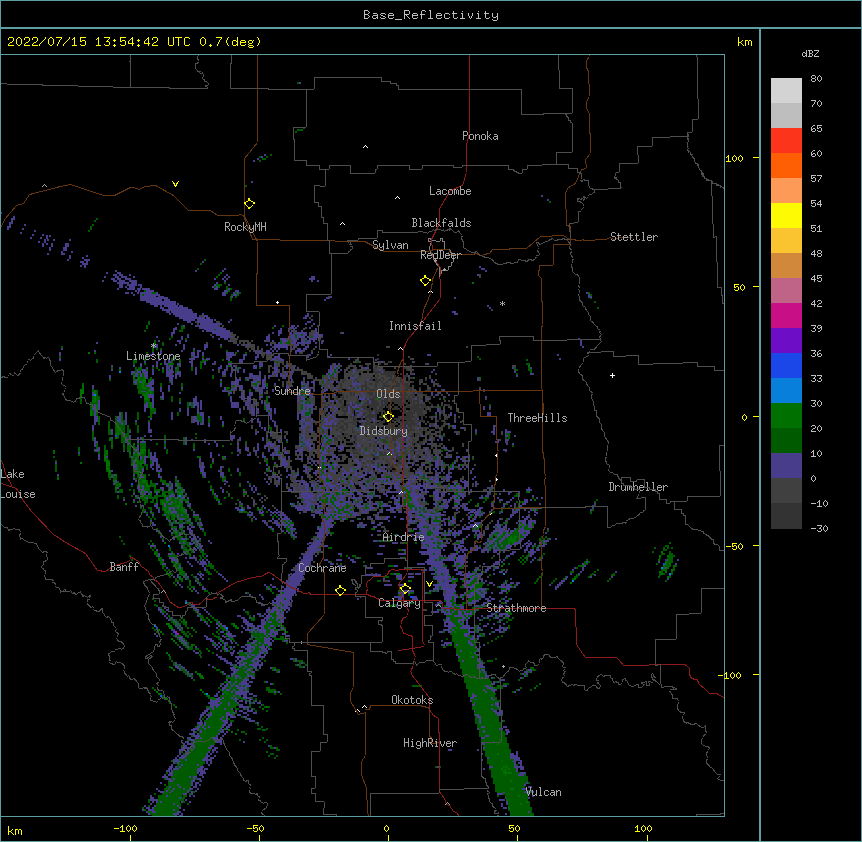Click the white asterisk marker east of Innisfail
Screen dimensions: 862x842
click(502, 304)
